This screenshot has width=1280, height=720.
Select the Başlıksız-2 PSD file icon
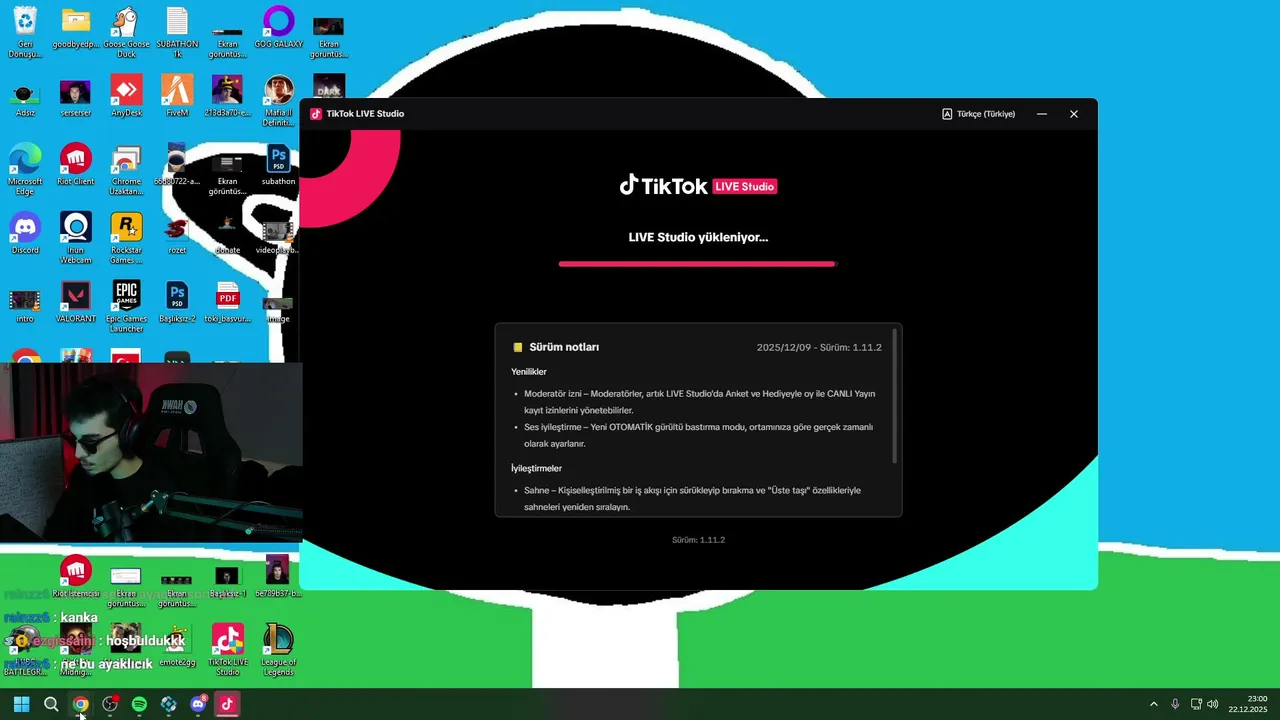(x=177, y=302)
